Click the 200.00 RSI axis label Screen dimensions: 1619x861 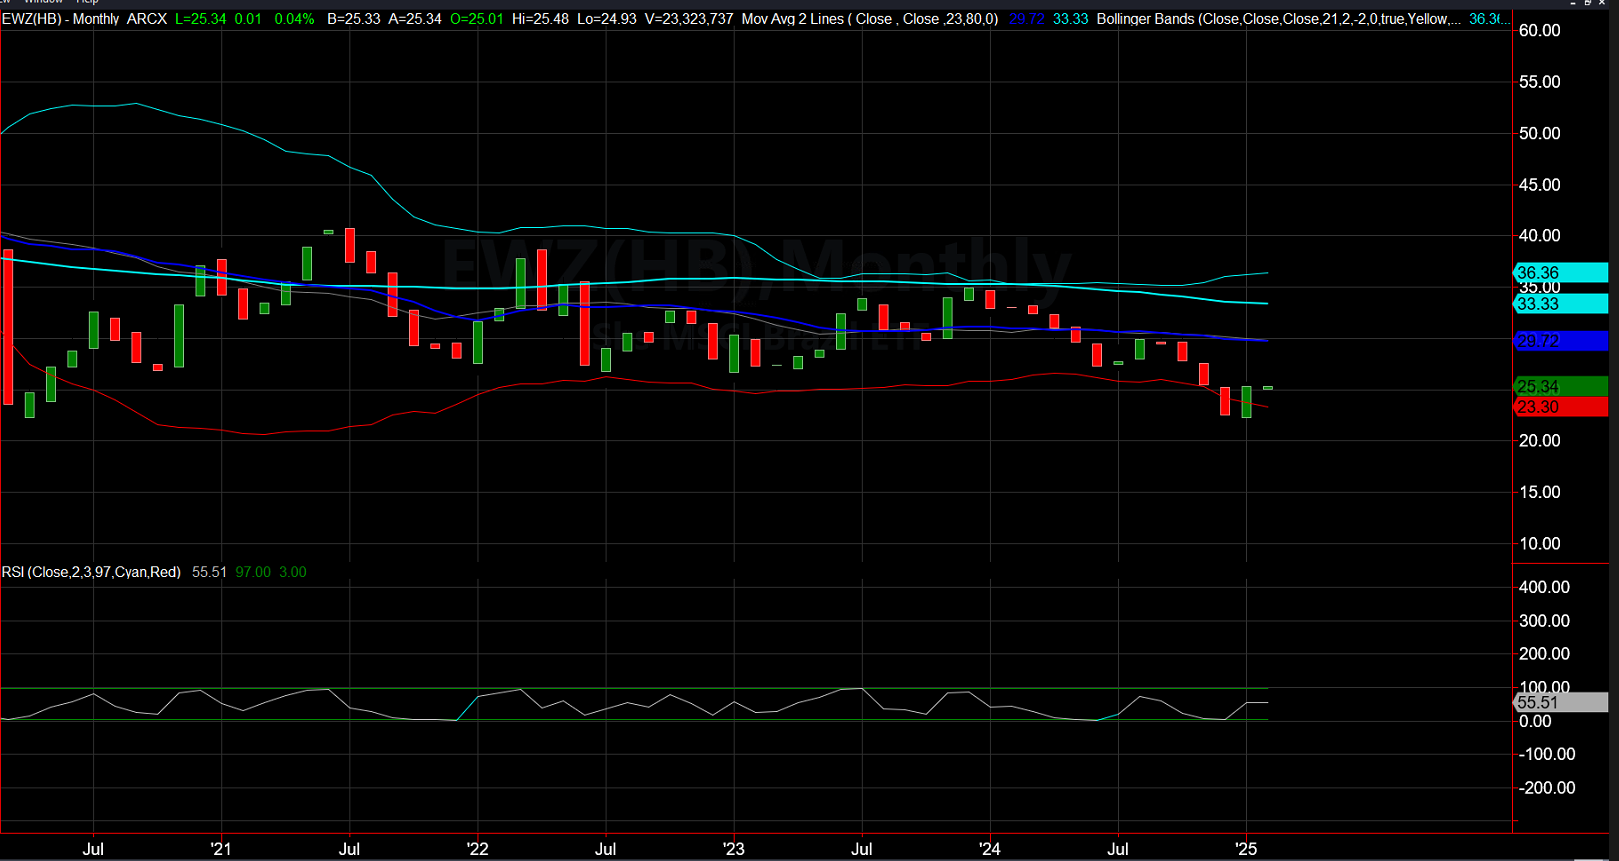point(1544,654)
